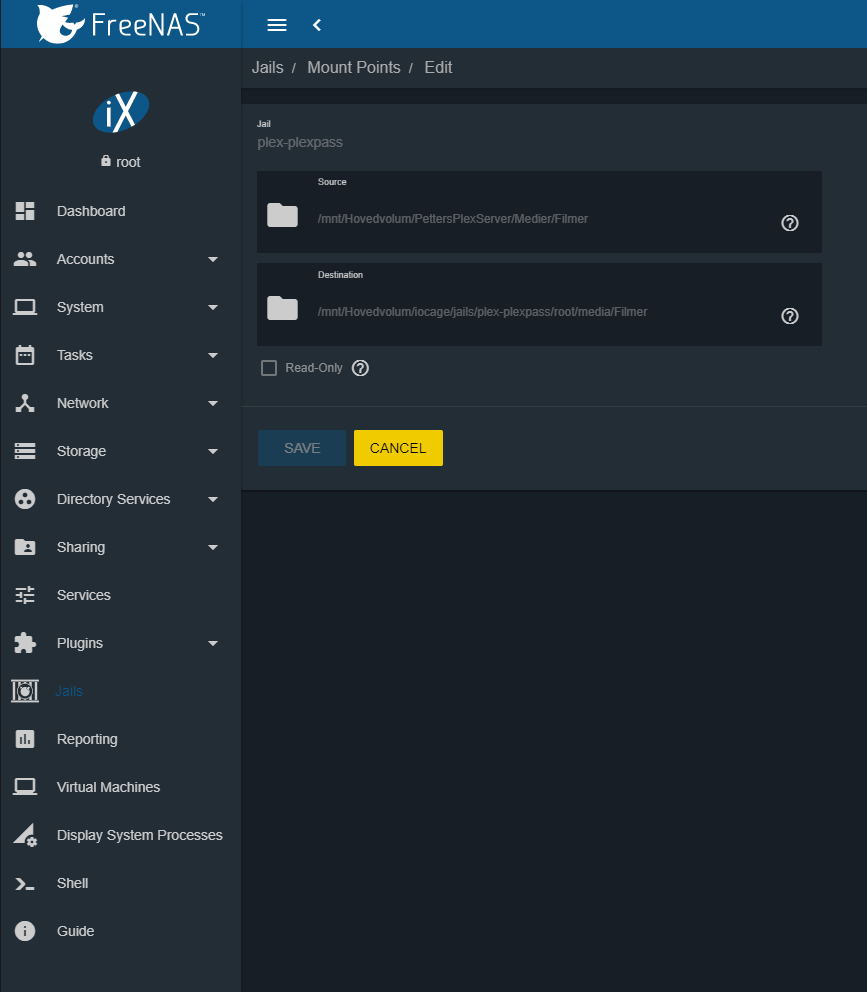Click the Edit breadcrumb text
This screenshot has width=867, height=992.
pyautogui.click(x=438, y=67)
